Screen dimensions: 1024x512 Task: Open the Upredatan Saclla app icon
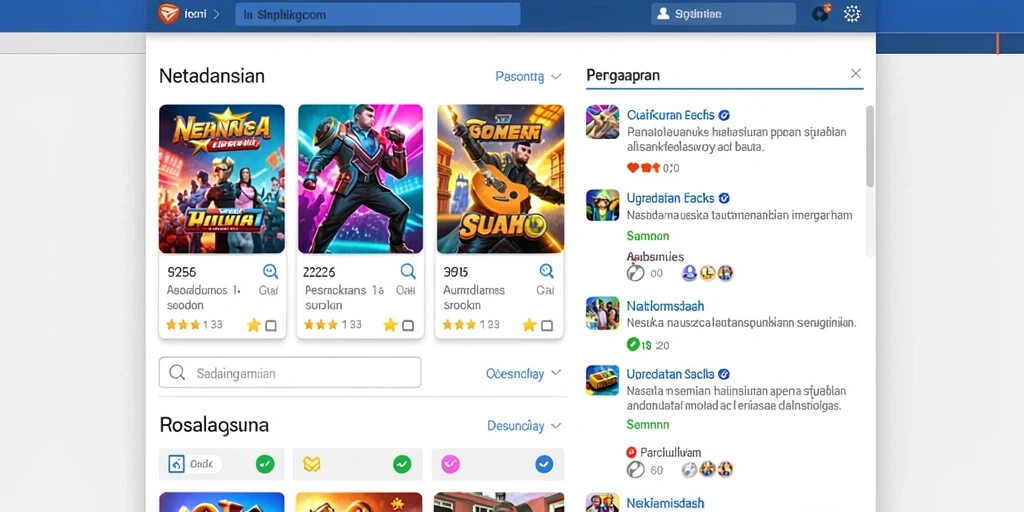click(x=602, y=381)
